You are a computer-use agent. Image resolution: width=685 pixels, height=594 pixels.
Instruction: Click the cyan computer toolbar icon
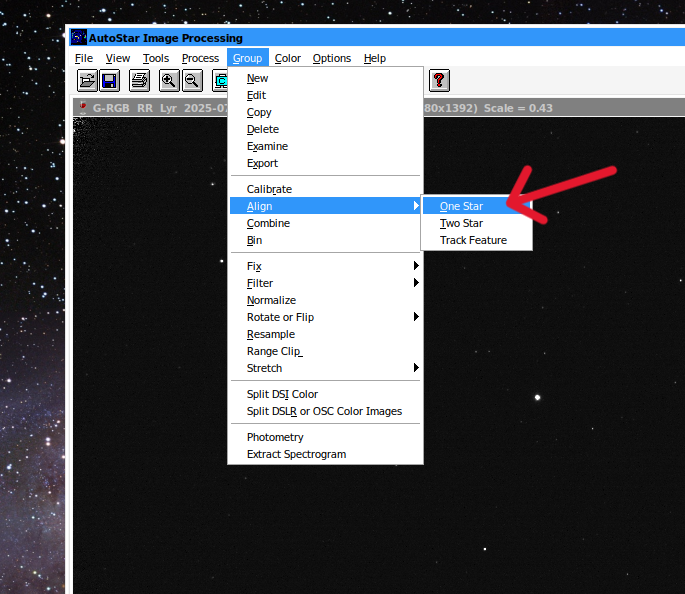pos(220,81)
